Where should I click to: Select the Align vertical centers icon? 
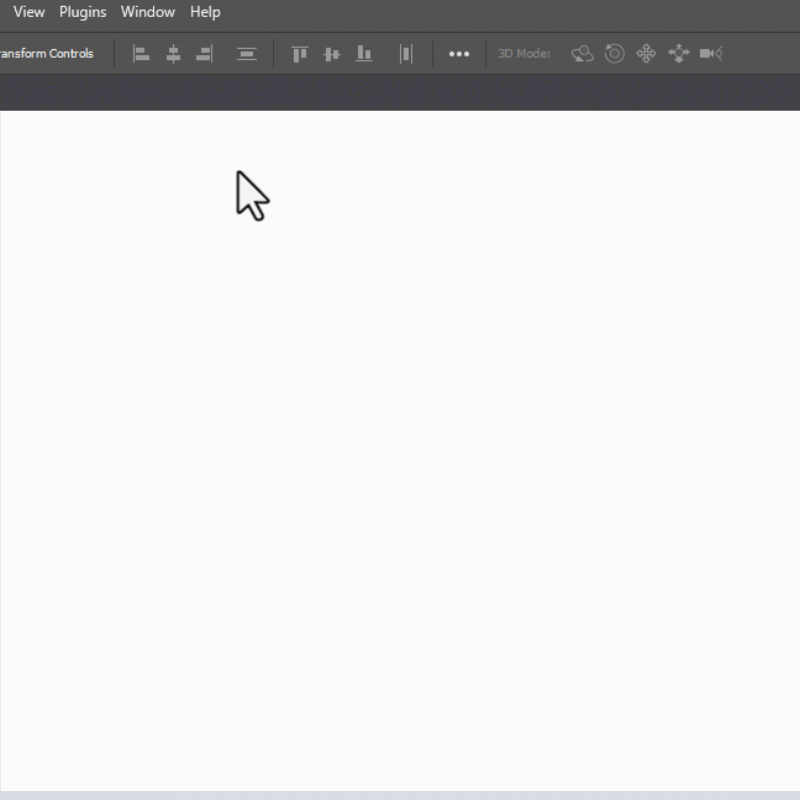click(332, 54)
